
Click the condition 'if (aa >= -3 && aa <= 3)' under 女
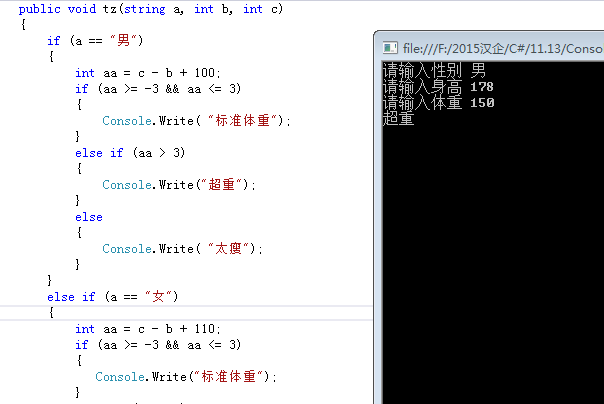coord(158,345)
